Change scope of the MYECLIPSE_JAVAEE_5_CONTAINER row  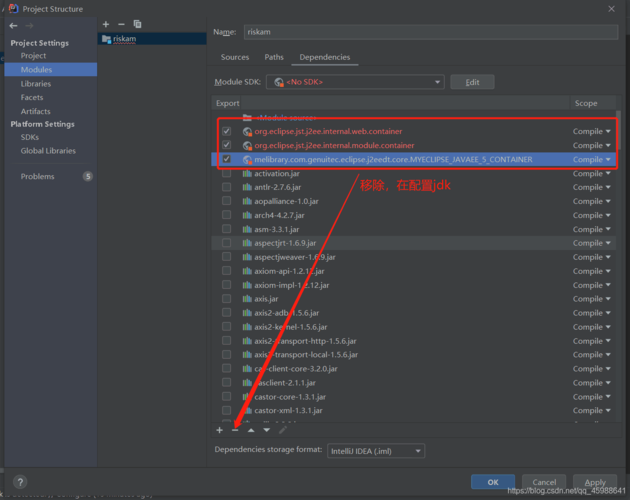tap(591, 160)
